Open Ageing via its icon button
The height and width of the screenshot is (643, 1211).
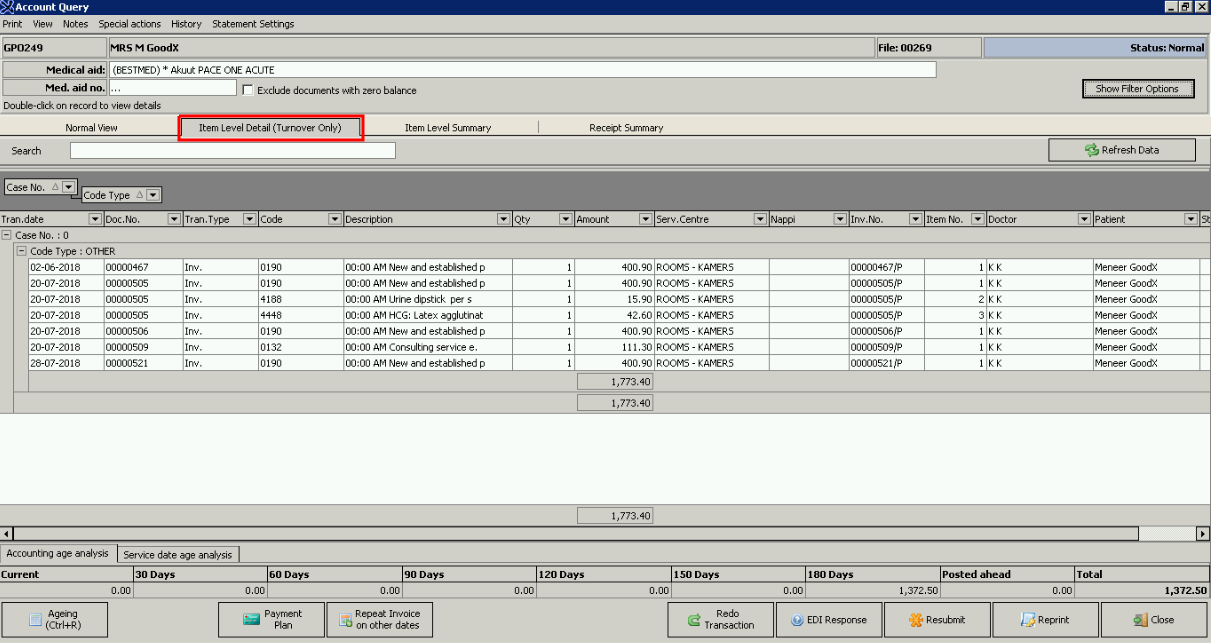point(54,619)
